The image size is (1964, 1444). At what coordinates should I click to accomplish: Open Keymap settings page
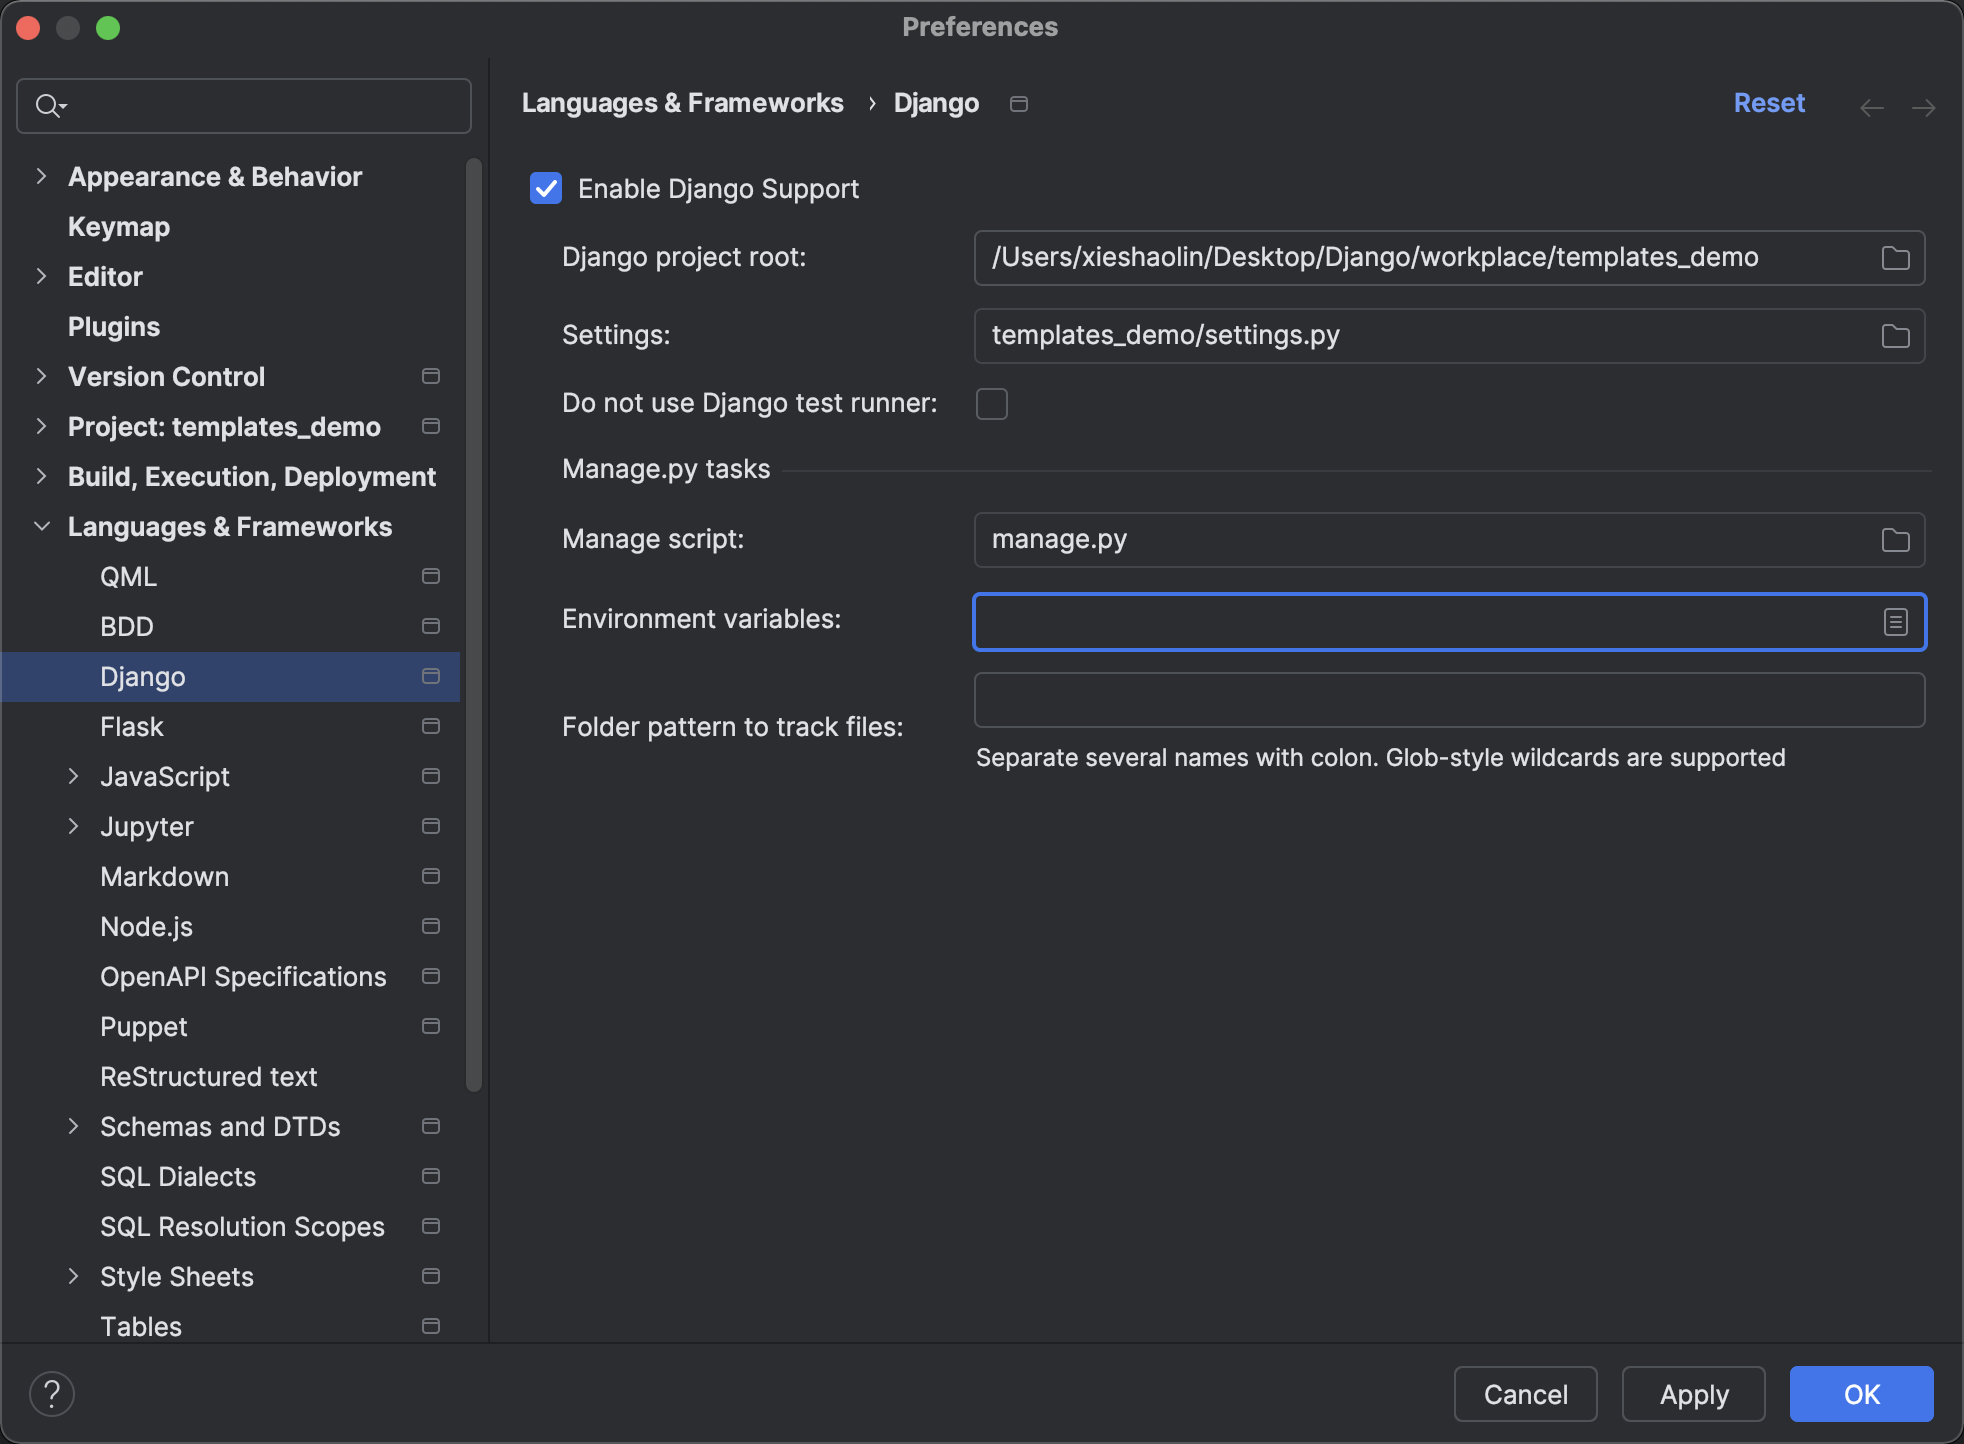click(x=119, y=227)
